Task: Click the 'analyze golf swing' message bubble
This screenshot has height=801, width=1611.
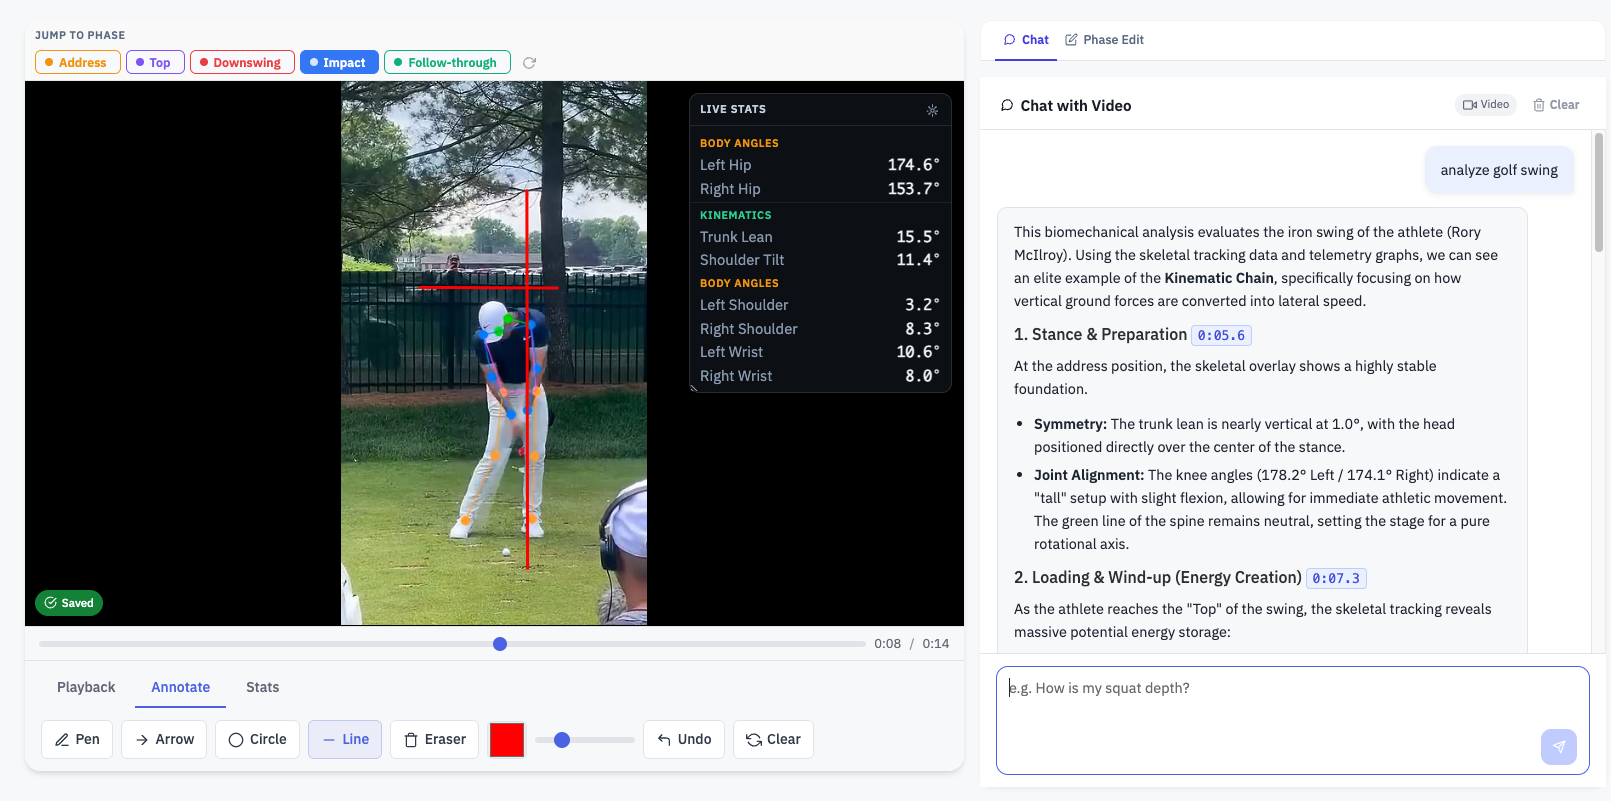Action: (x=1499, y=170)
